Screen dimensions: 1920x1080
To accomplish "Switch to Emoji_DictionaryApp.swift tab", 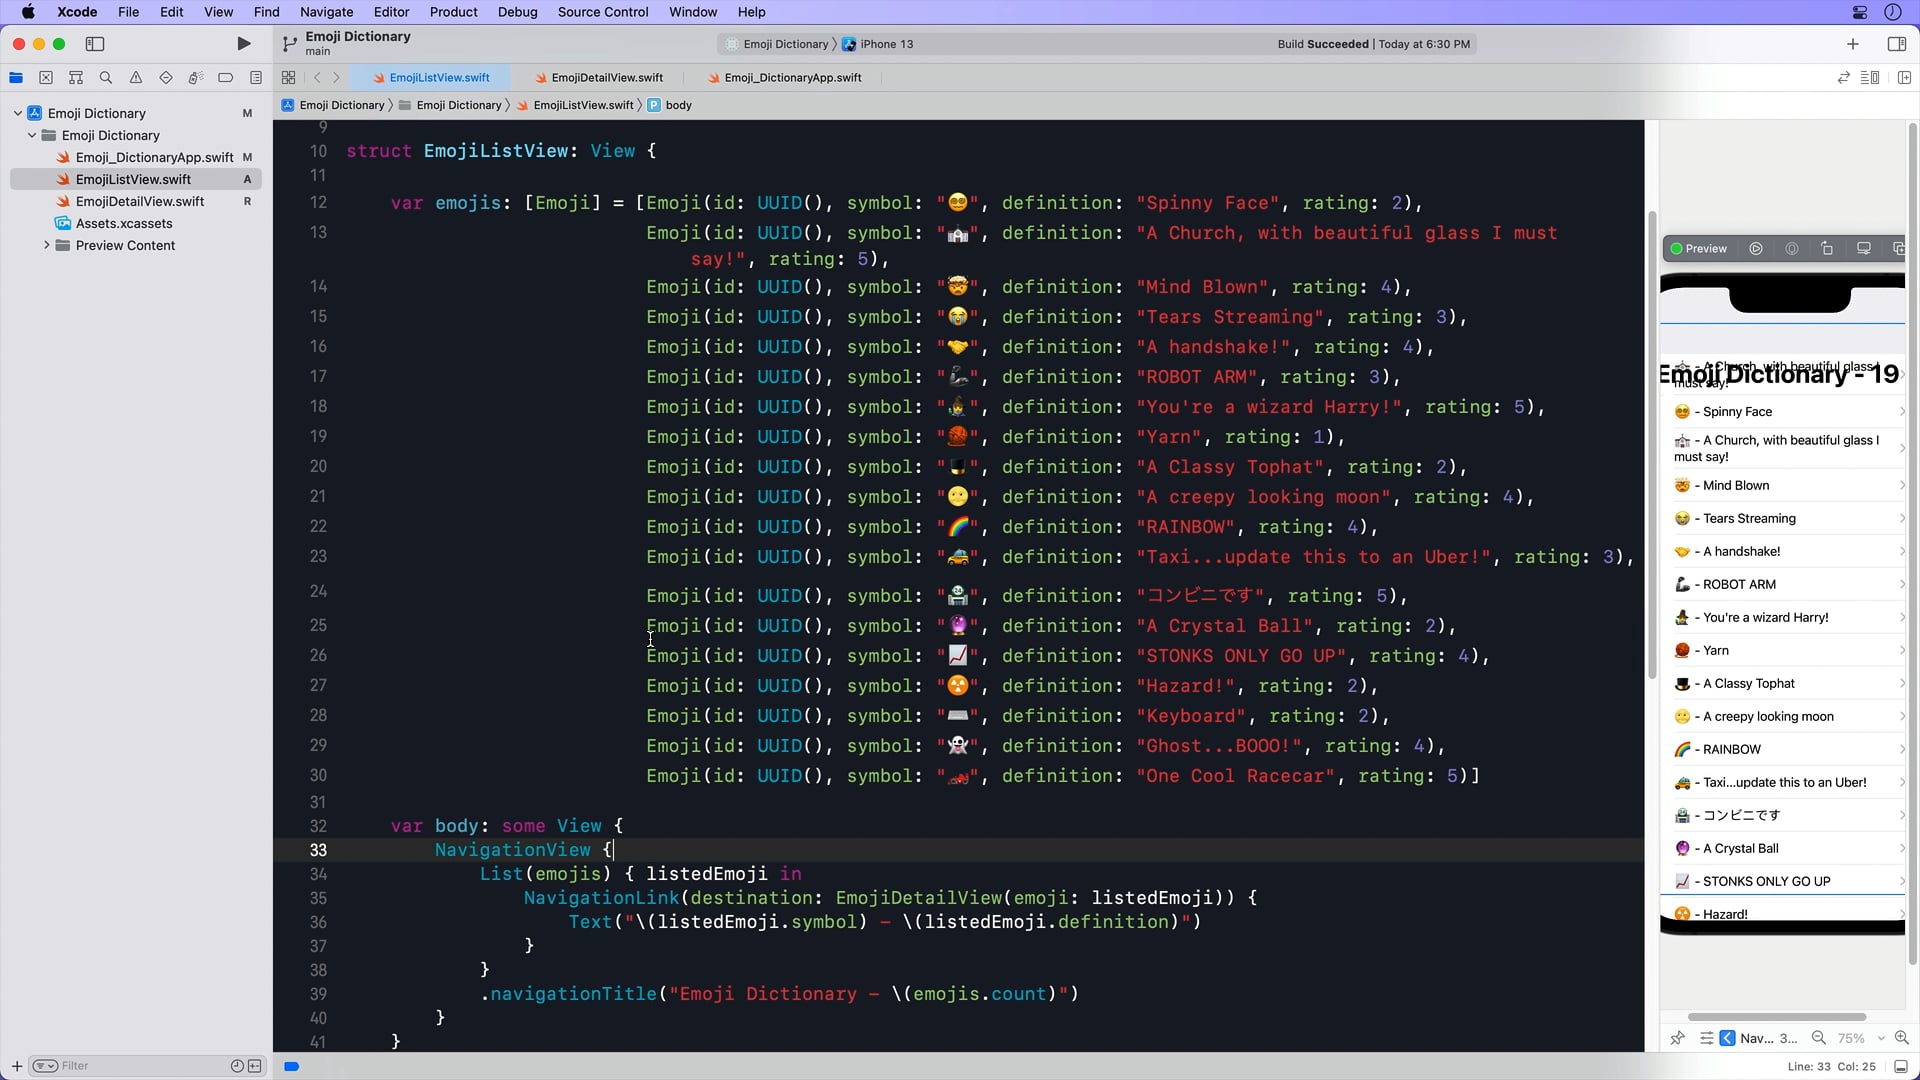I will click(784, 78).
